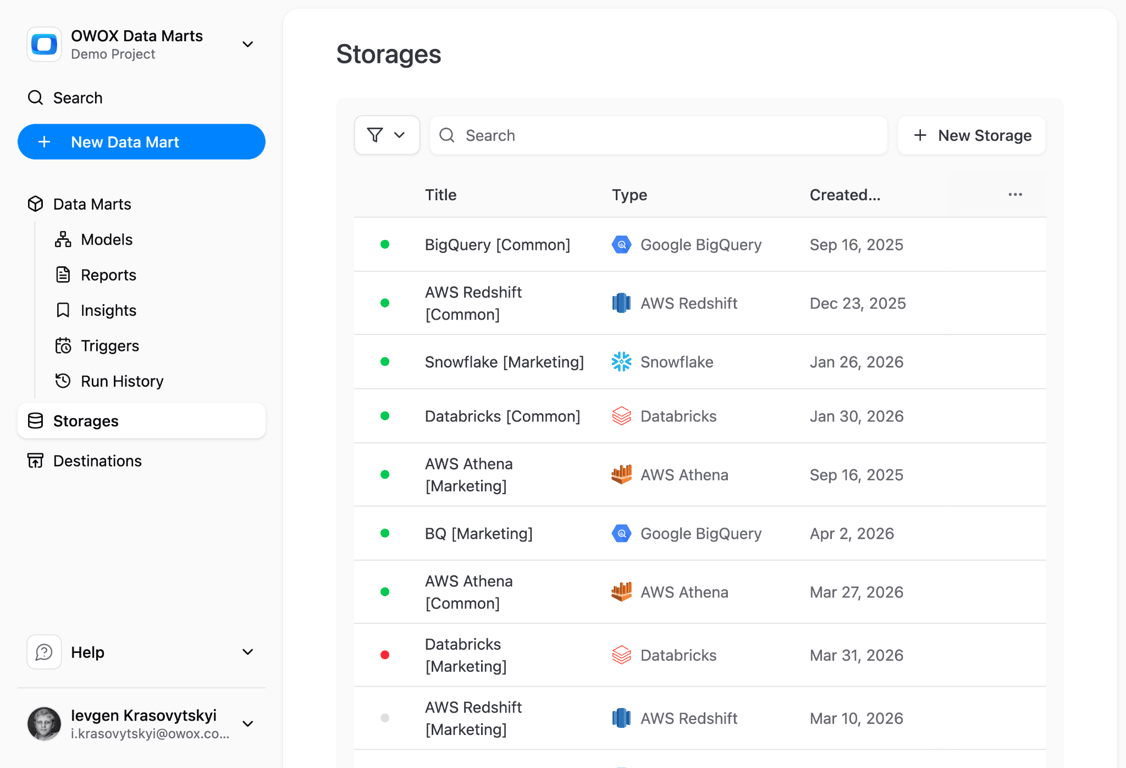Open AWS Redshift [Common] storage title
This screenshot has width=1126, height=768.
473,303
